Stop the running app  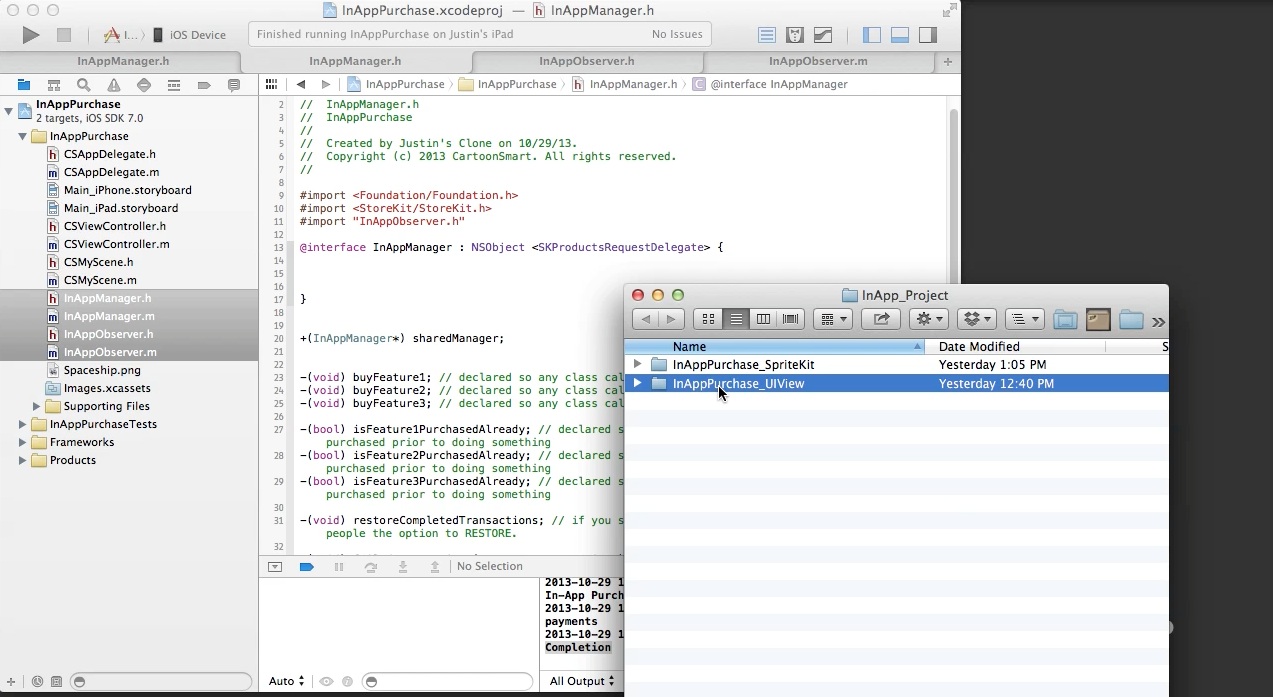click(64, 35)
